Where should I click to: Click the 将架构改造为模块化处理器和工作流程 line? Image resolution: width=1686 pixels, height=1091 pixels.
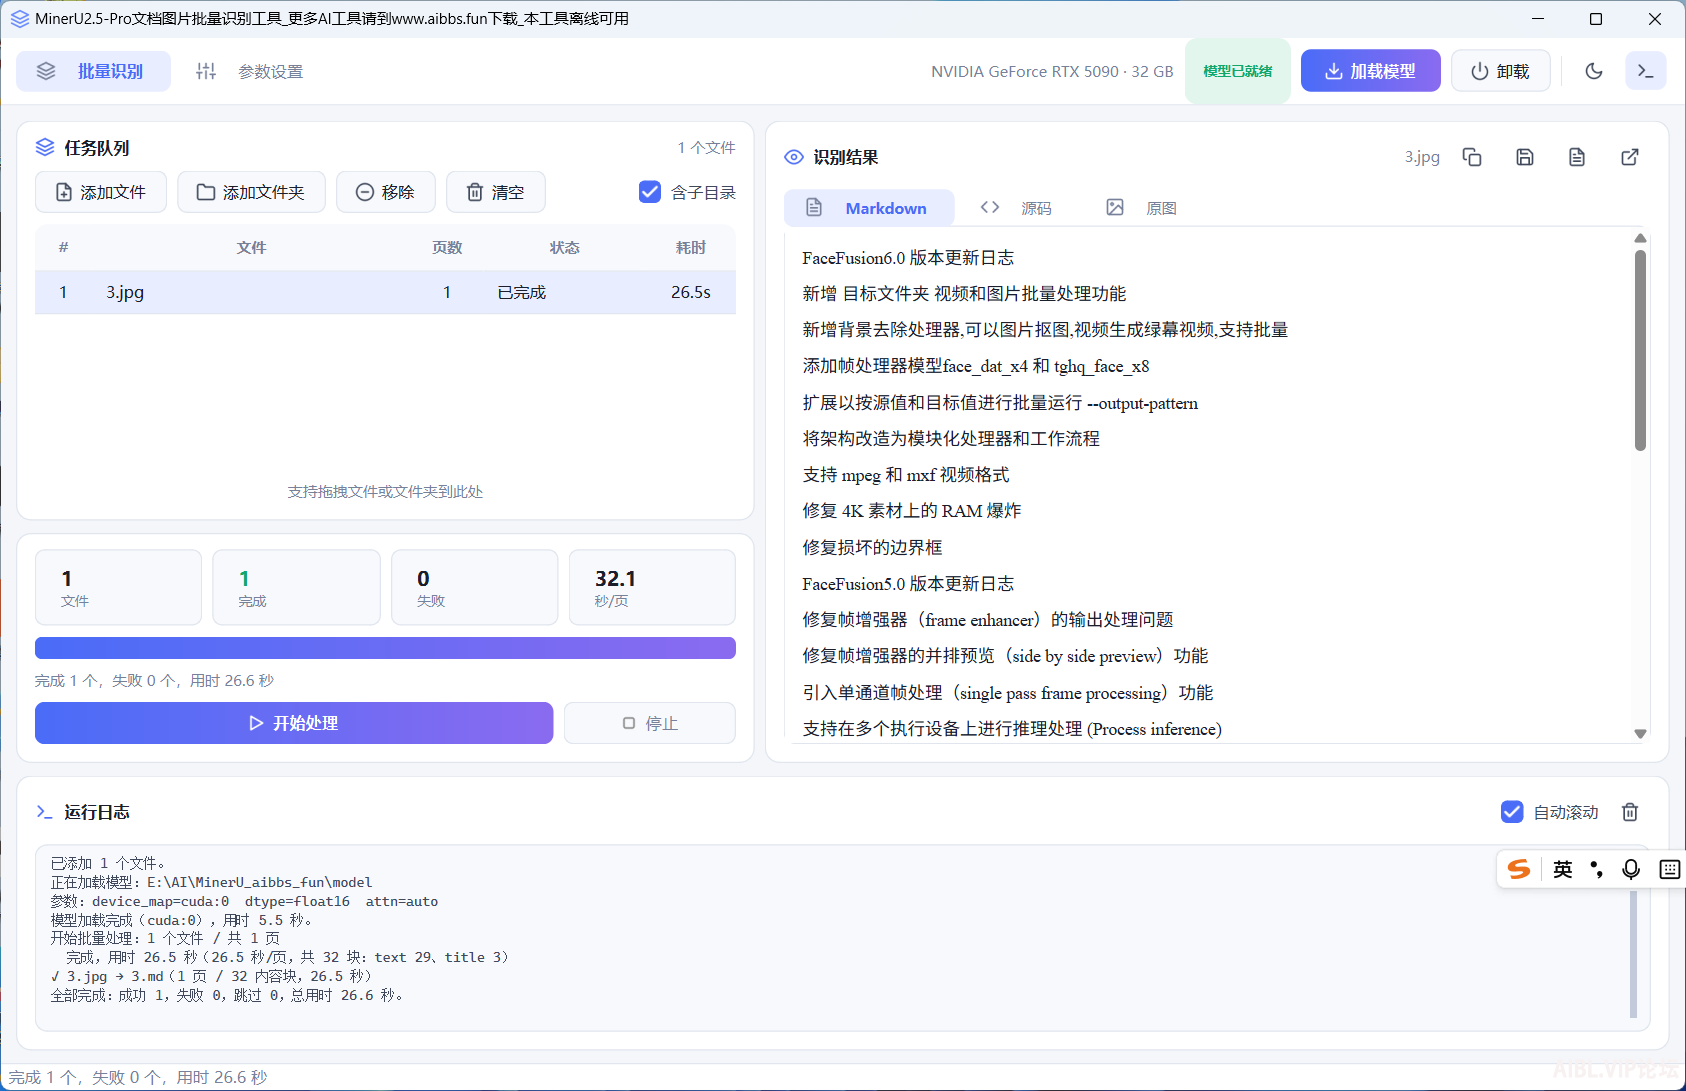pyautogui.click(x=951, y=439)
